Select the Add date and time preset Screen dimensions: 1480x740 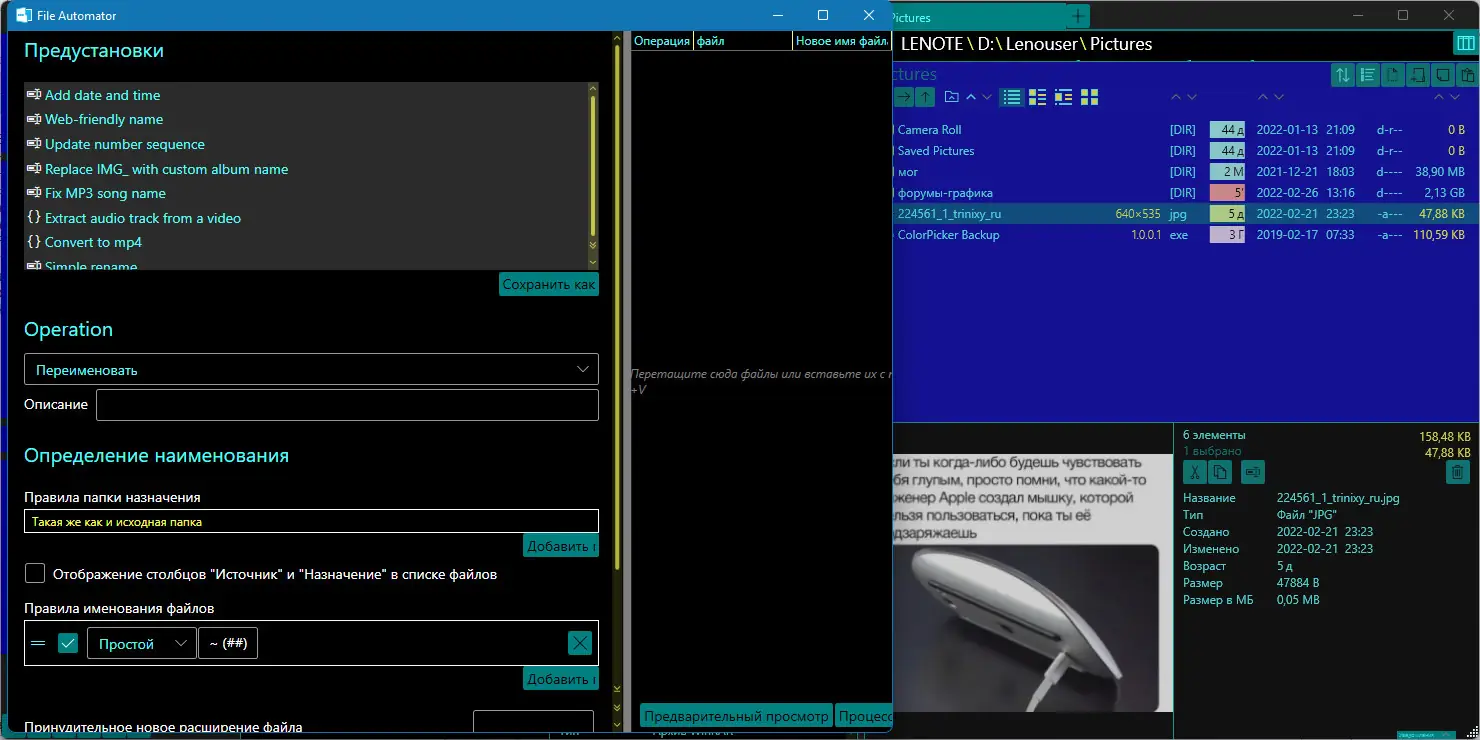coord(102,95)
